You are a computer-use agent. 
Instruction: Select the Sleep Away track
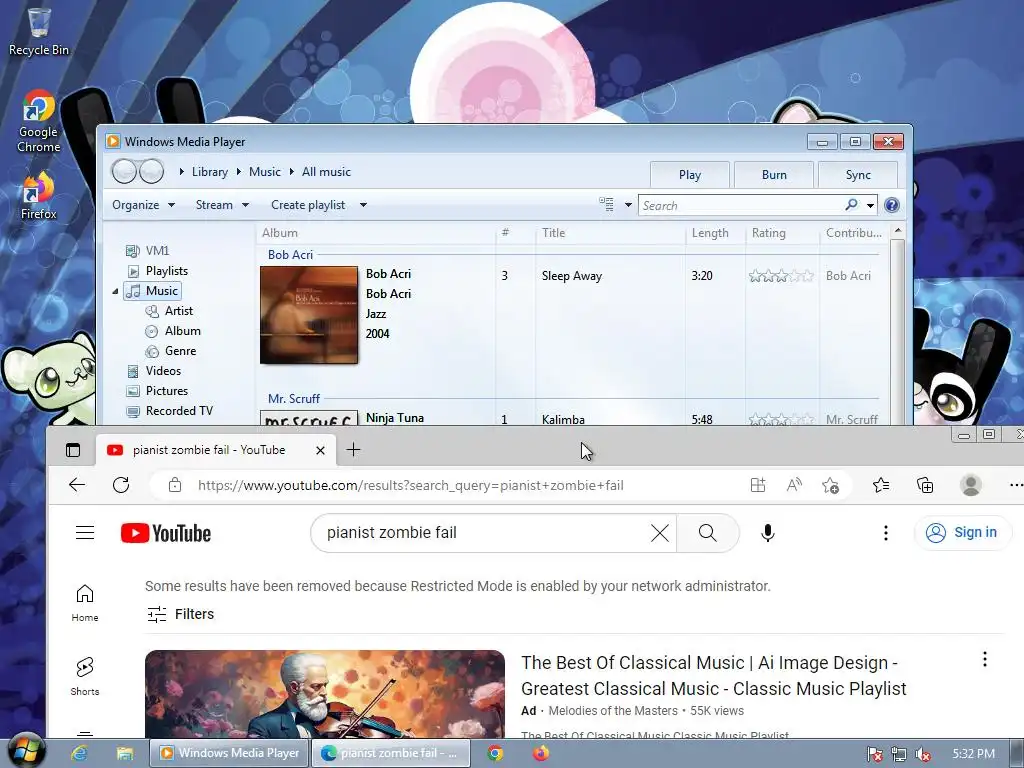[572, 276]
